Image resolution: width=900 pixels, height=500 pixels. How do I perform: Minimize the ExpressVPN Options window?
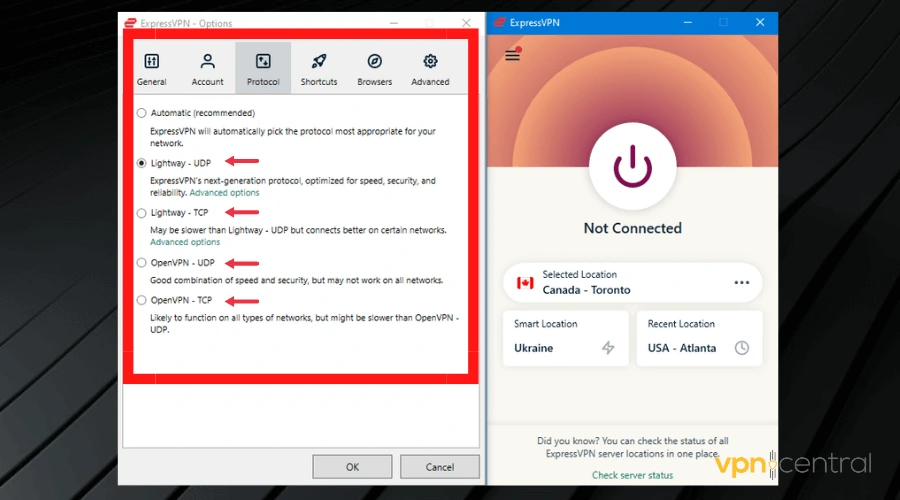394,23
